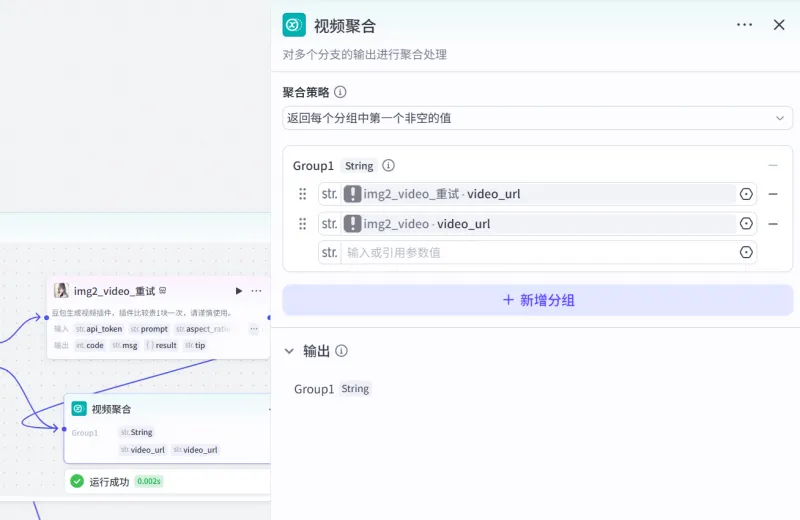Click the String tag on canvas node
The height and width of the screenshot is (520, 800).
click(x=136, y=432)
